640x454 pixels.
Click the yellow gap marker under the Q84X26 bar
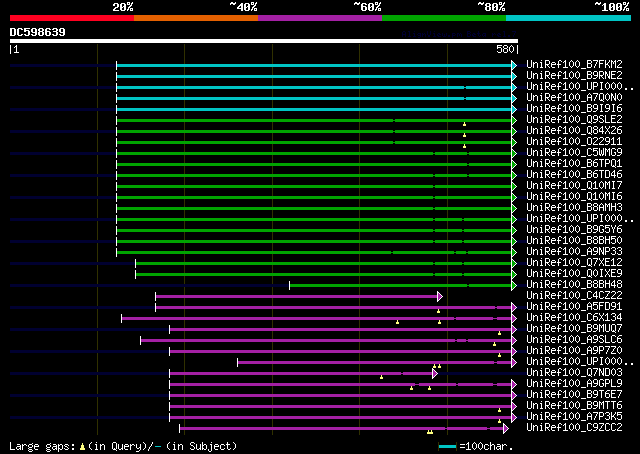click(464, 135)
